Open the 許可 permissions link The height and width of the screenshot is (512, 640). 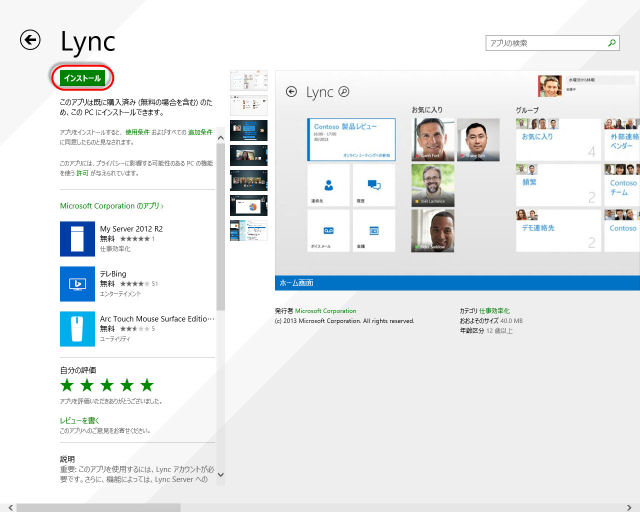[82, 173]
